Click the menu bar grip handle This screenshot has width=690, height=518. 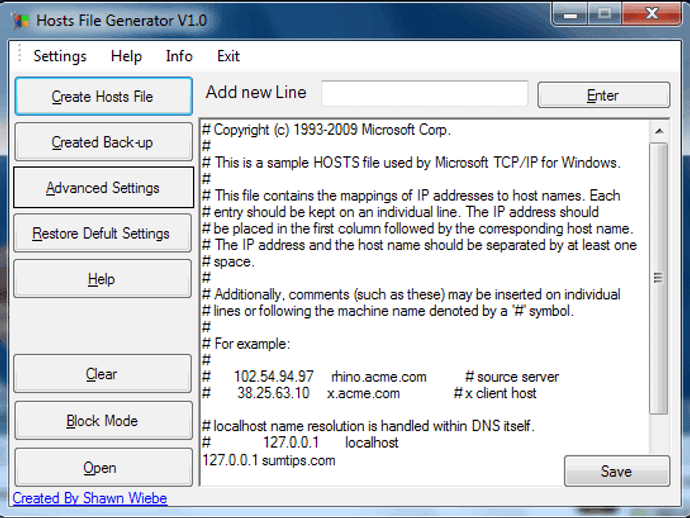[x=19, y=55]
